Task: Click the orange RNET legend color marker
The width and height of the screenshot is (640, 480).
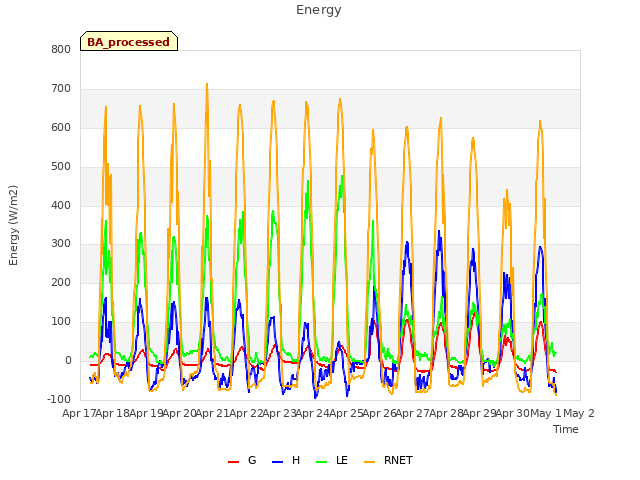Action: (369, 462)
